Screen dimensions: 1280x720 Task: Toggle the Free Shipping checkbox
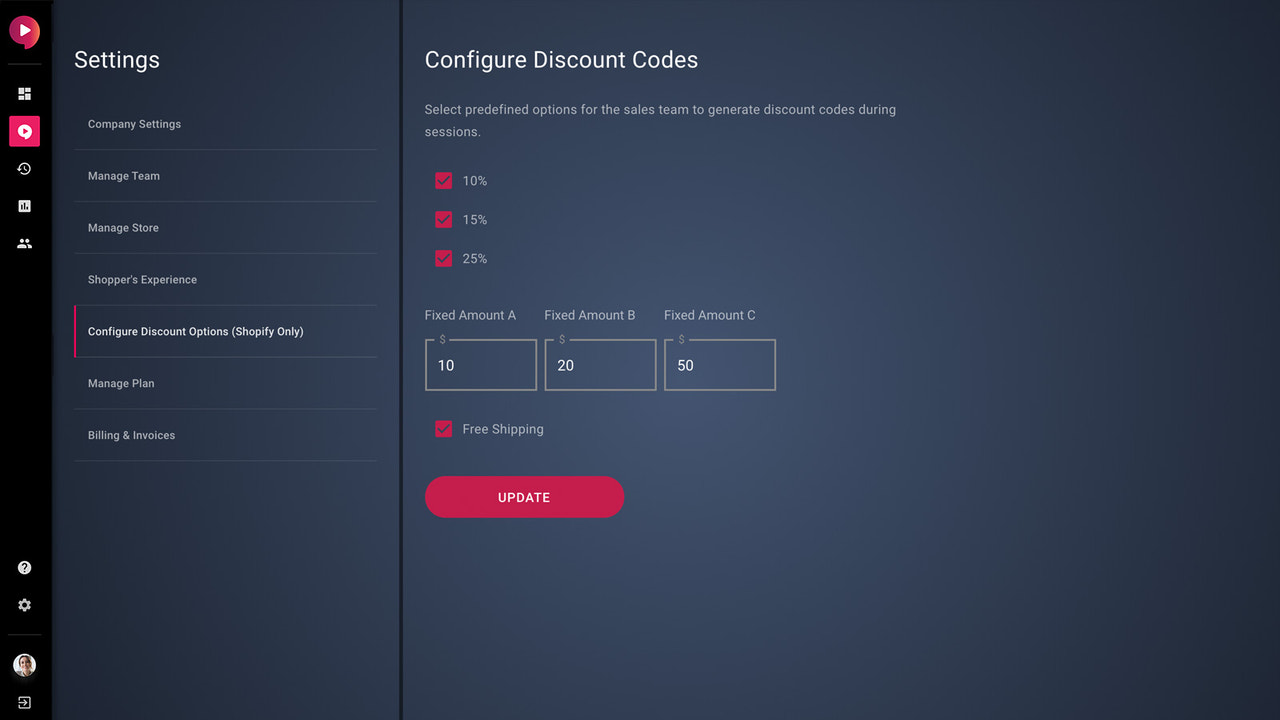[443, 428]
